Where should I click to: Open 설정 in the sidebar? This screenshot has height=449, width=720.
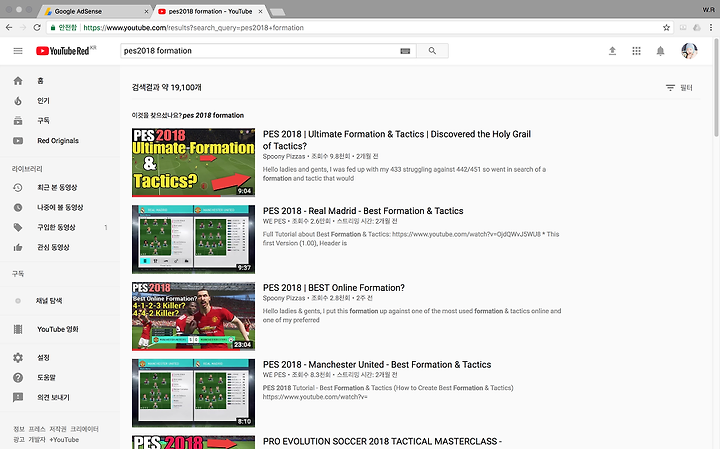tap(43, 358)
